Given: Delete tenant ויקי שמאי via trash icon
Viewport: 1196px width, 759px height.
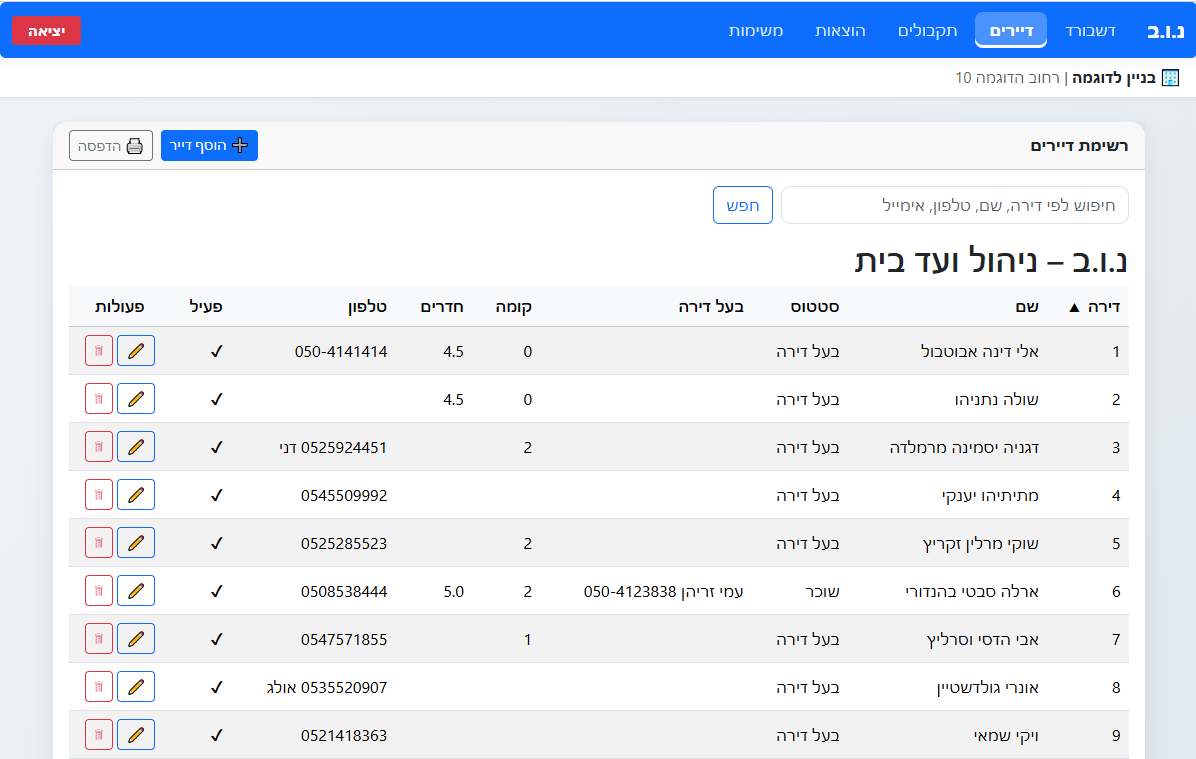Looking at the screenshot, I should click(x=98, y=734).
